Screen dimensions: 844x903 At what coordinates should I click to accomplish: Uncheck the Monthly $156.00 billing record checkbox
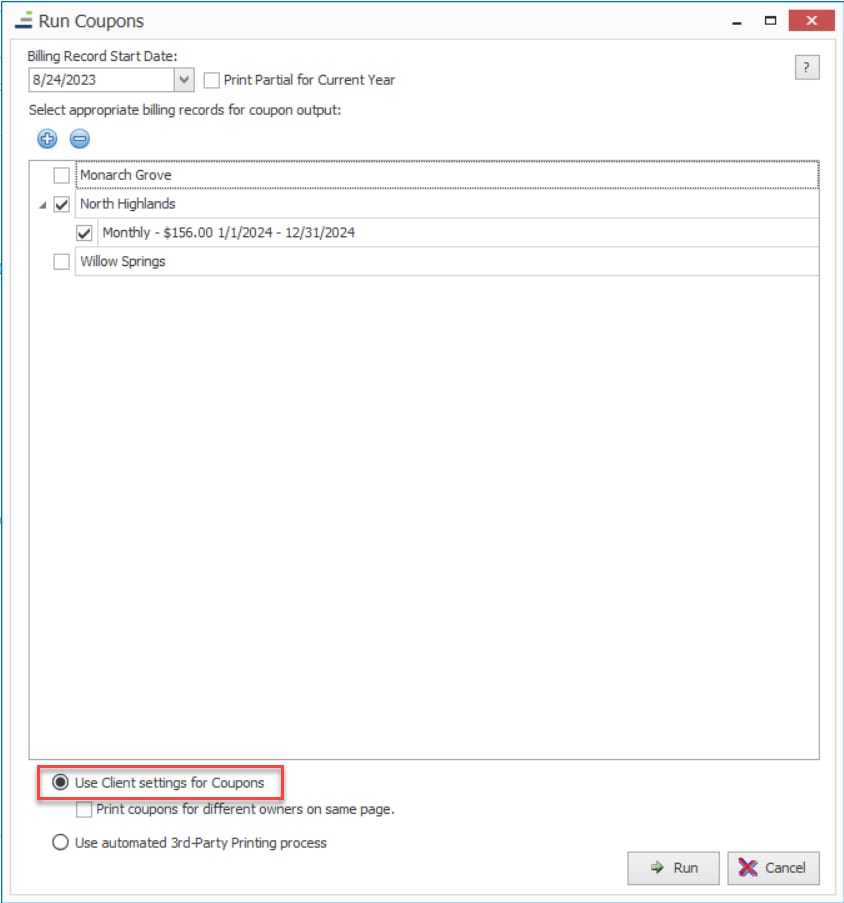pyautogui.click(x=84, y=233)
